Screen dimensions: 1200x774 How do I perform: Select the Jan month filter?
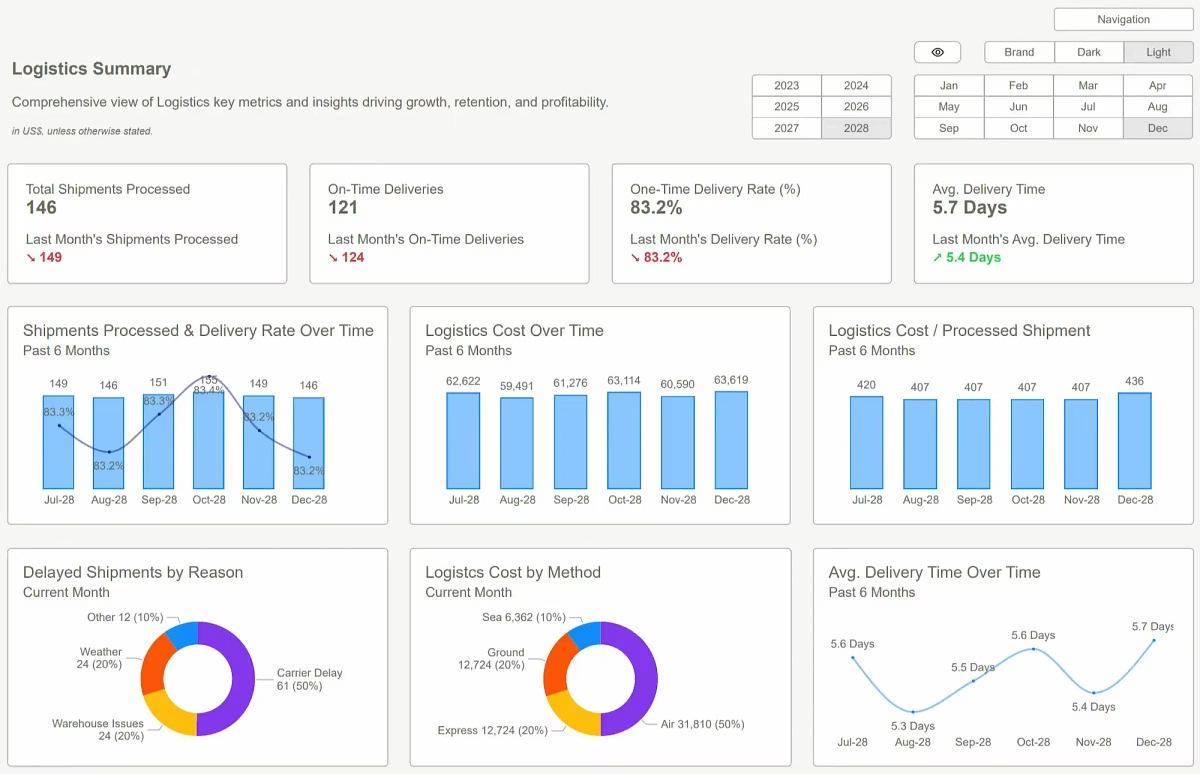[949, 86]
